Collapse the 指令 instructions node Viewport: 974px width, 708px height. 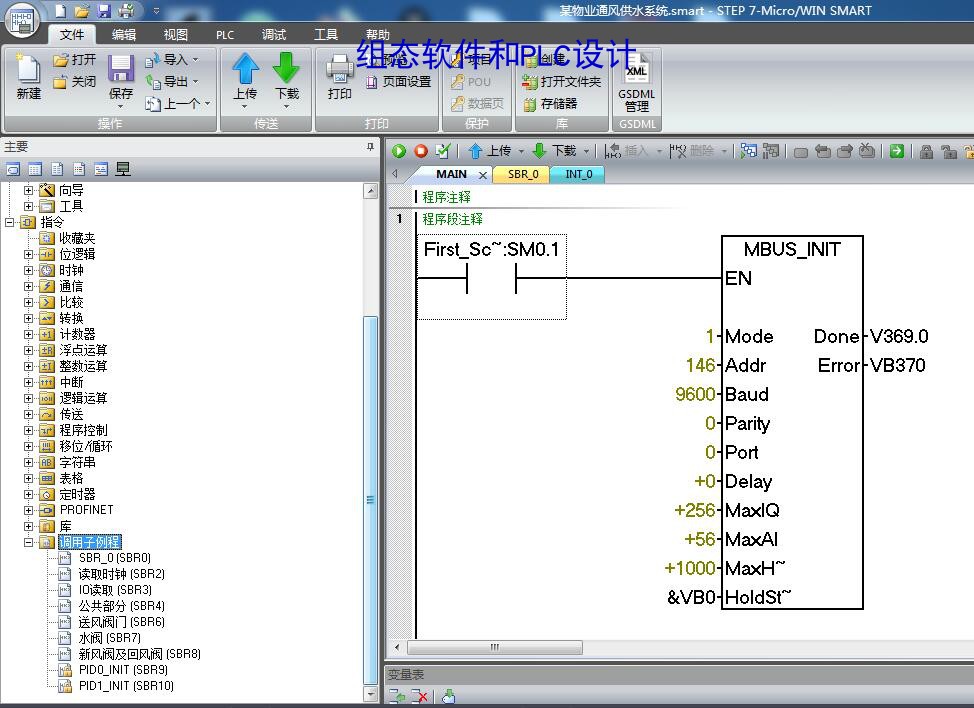pos(9,222)
